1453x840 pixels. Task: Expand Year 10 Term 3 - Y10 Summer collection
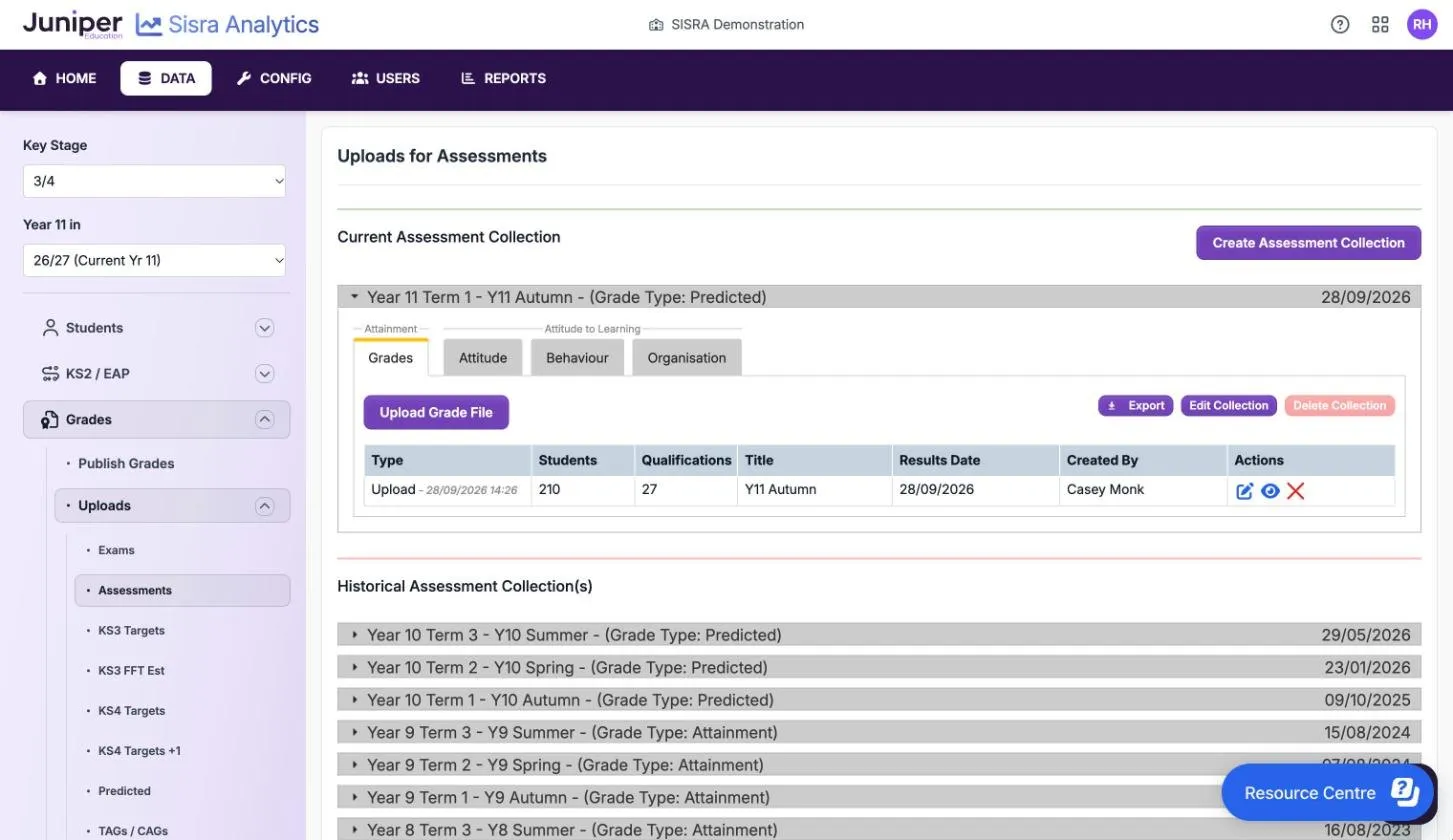pyautogui.click(x=879, y=635)
